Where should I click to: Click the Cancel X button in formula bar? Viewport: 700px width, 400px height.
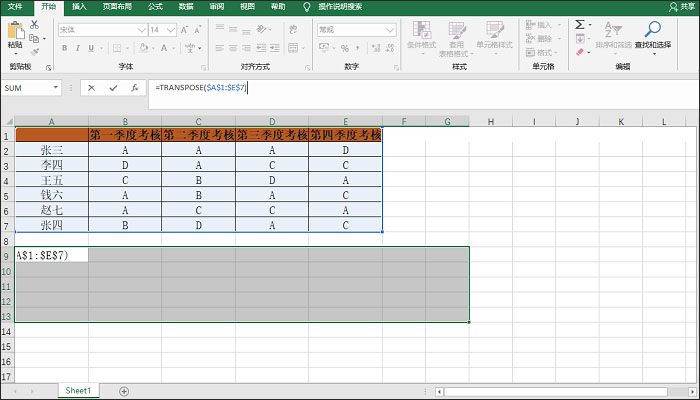click(92, 88)
